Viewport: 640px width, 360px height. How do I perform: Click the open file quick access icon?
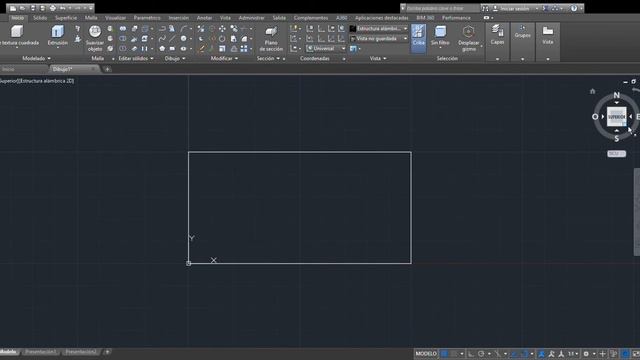pyautogui.click(x=23, y=8)
